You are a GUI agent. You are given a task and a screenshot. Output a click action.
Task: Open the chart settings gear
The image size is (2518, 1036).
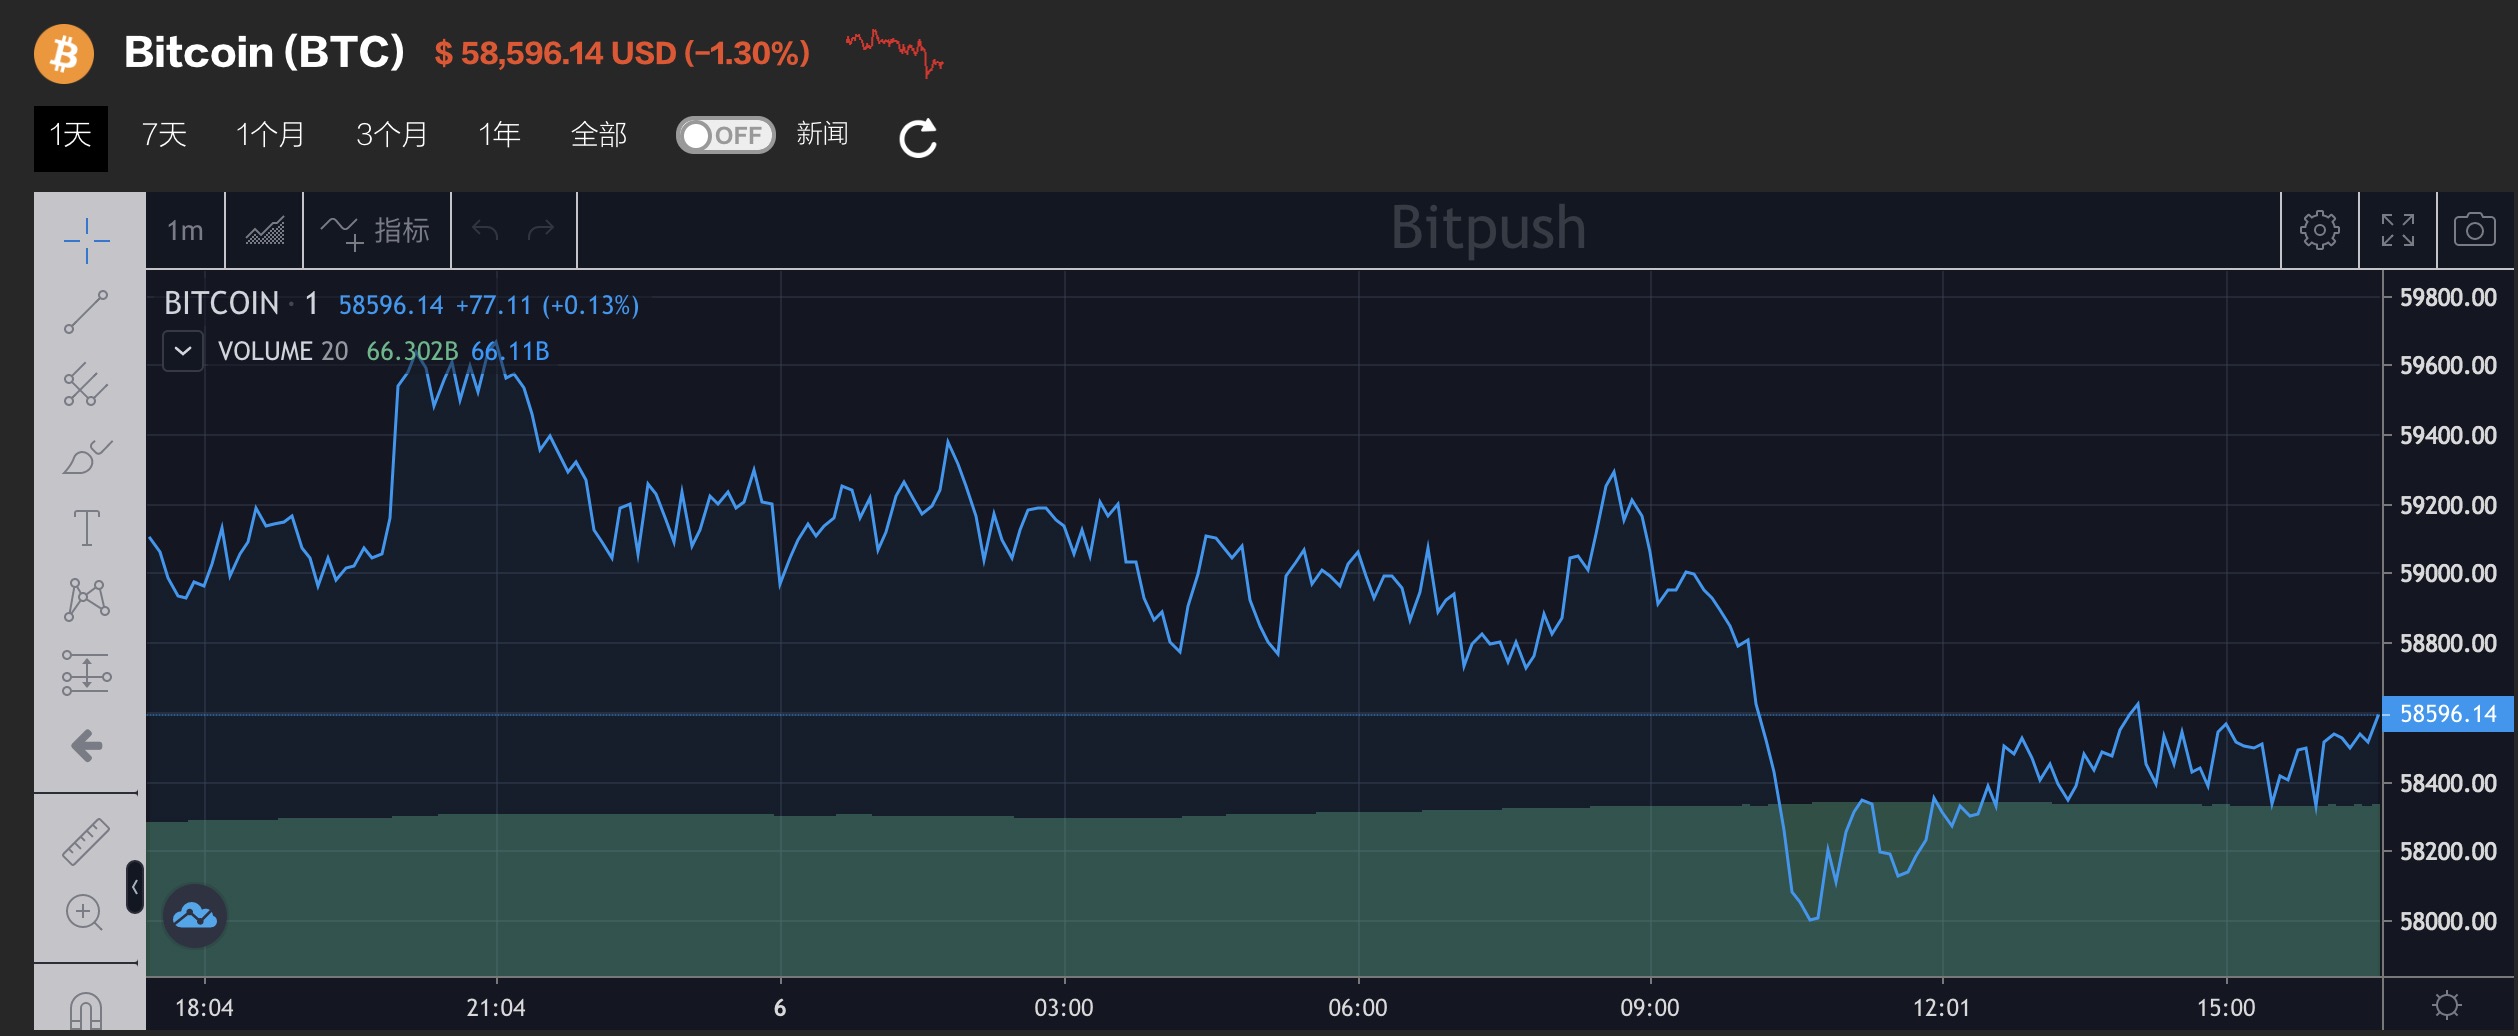(2319, 231)
